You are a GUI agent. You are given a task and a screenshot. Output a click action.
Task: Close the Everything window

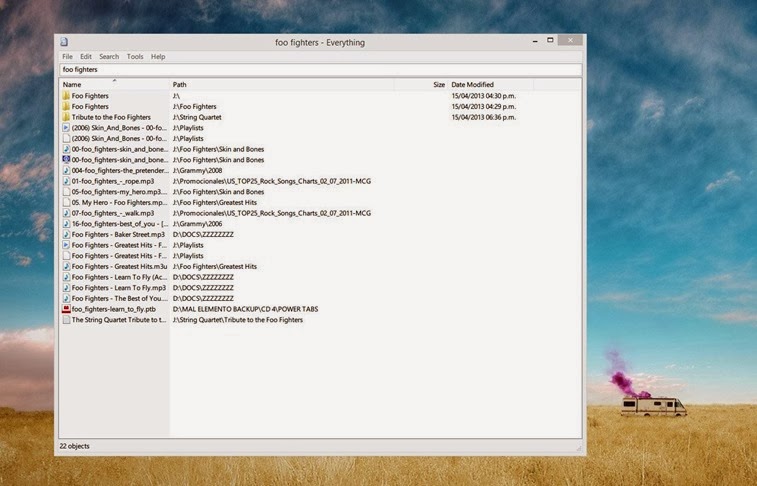point(570,40)
